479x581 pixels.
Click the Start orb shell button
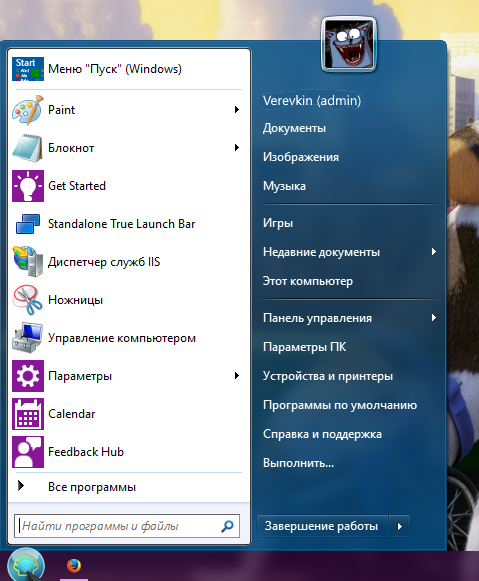[x=26, y=564]
